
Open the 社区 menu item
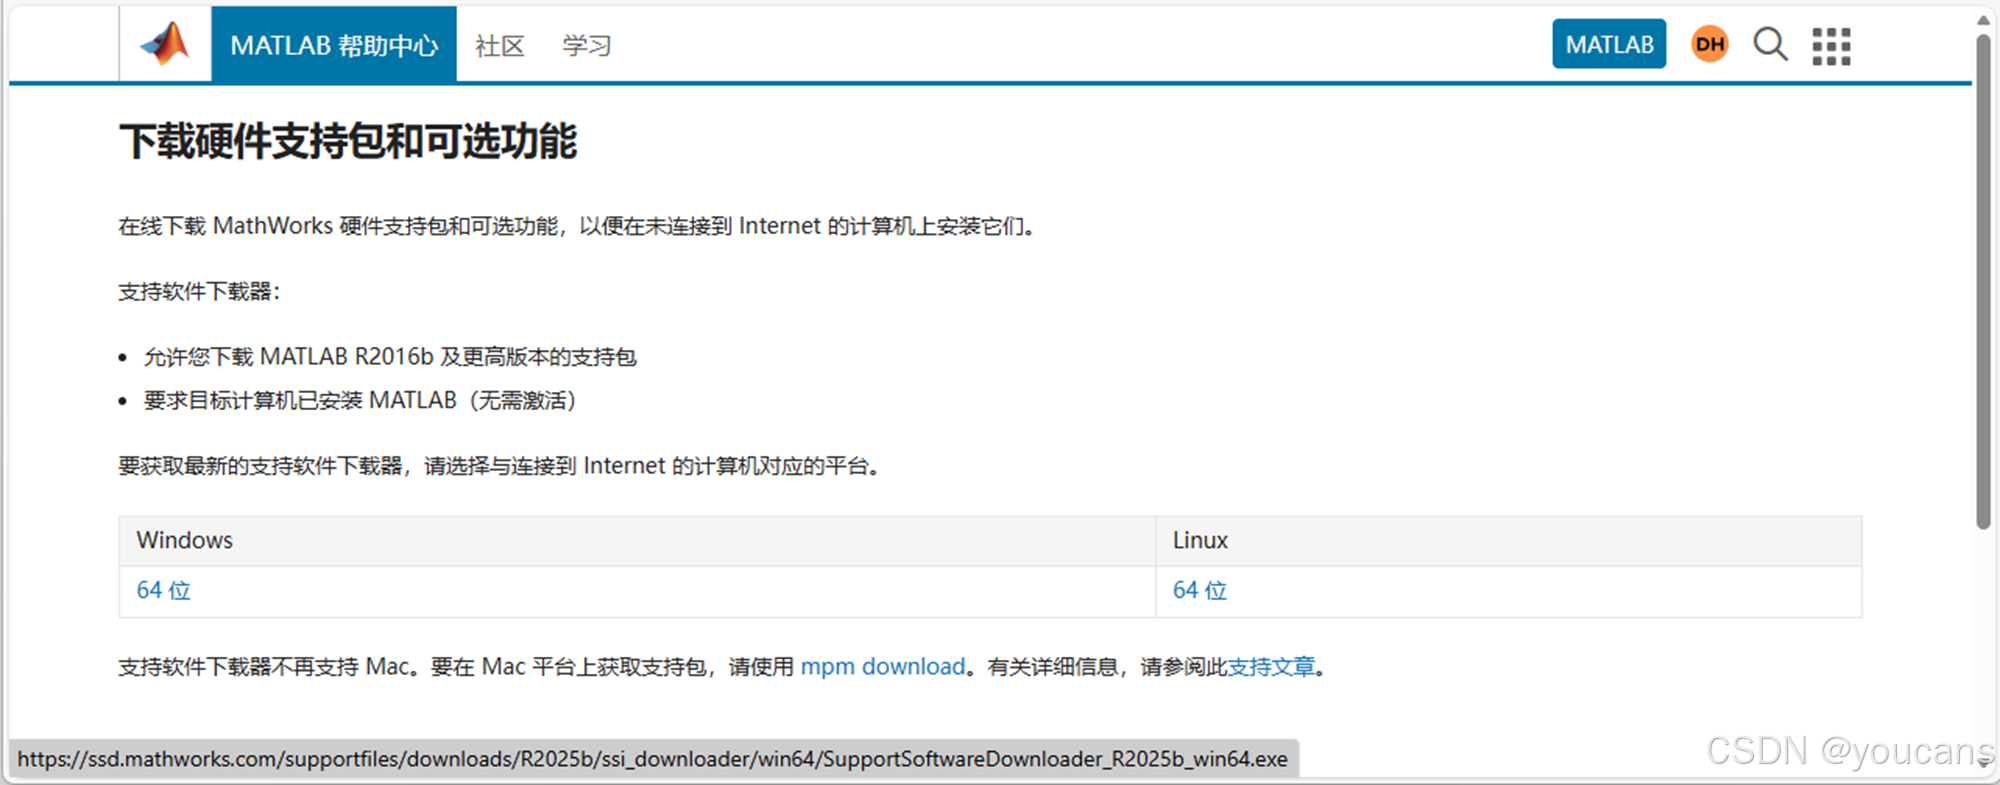tap(500, 46)
